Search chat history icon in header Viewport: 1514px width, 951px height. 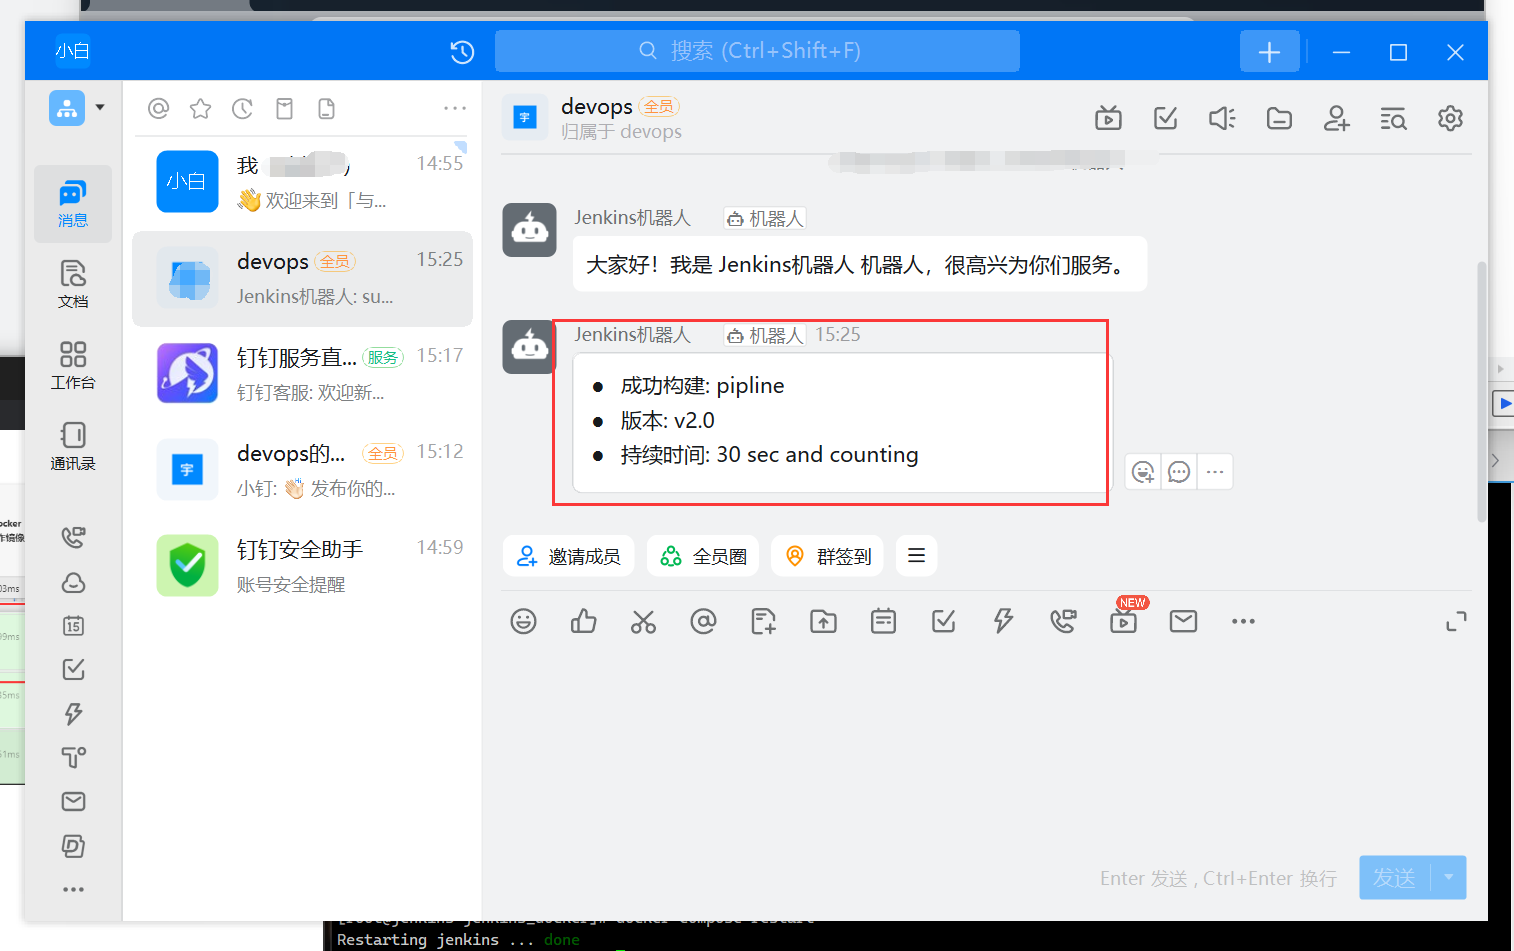[1393, 119]
